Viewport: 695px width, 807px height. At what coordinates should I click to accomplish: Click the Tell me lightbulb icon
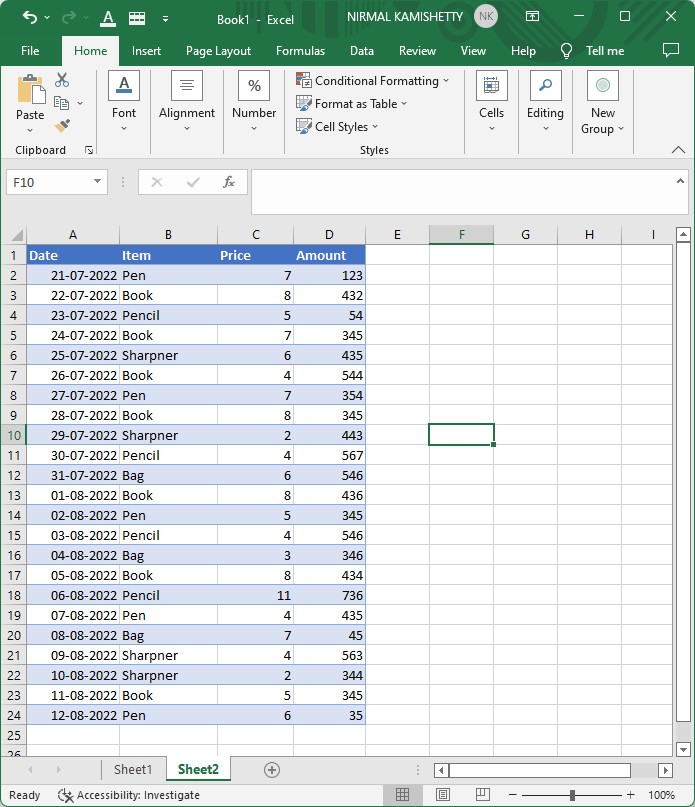click(566, 50)
